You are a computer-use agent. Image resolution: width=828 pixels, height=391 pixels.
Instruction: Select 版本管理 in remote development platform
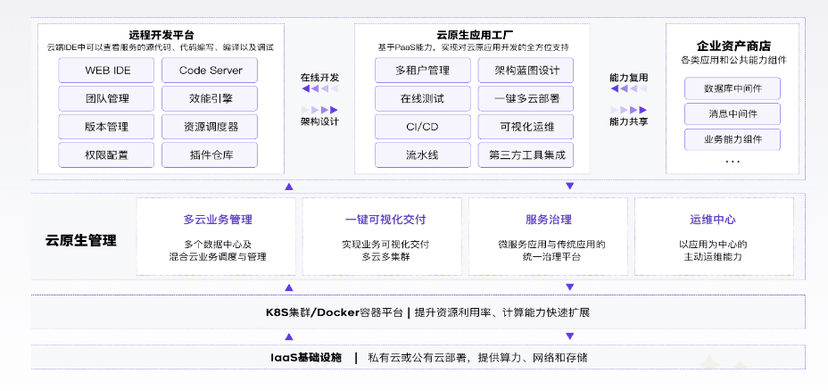(x=106, y=127)
